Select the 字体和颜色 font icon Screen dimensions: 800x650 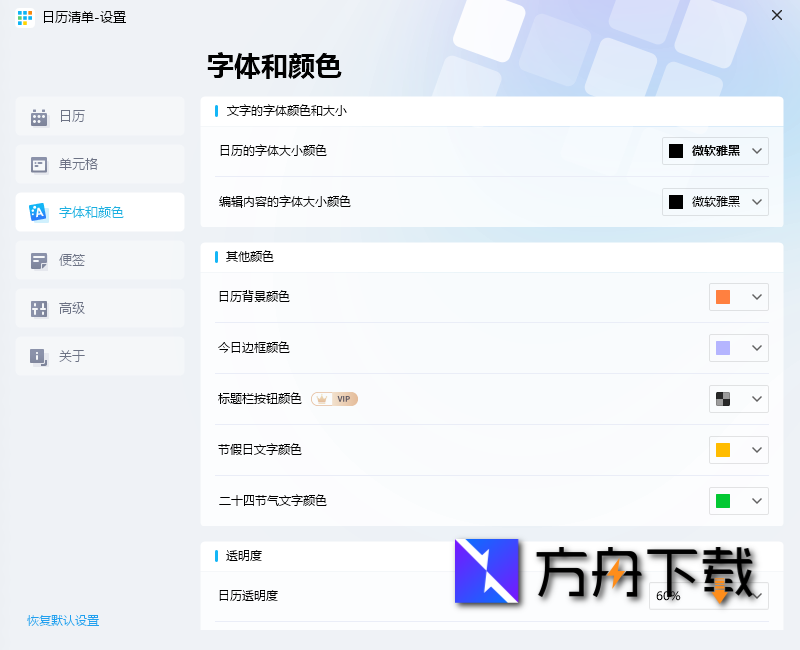(x=39, y=212)
